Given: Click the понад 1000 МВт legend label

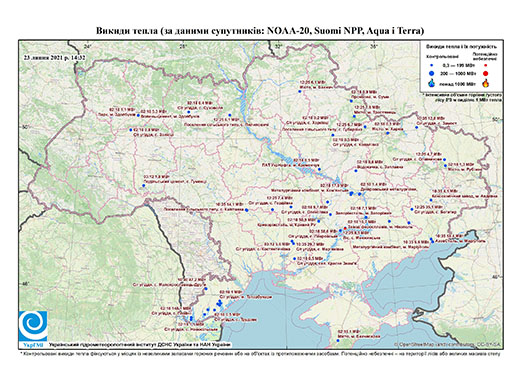Looking at the screenshot, I should click(457, 84).
